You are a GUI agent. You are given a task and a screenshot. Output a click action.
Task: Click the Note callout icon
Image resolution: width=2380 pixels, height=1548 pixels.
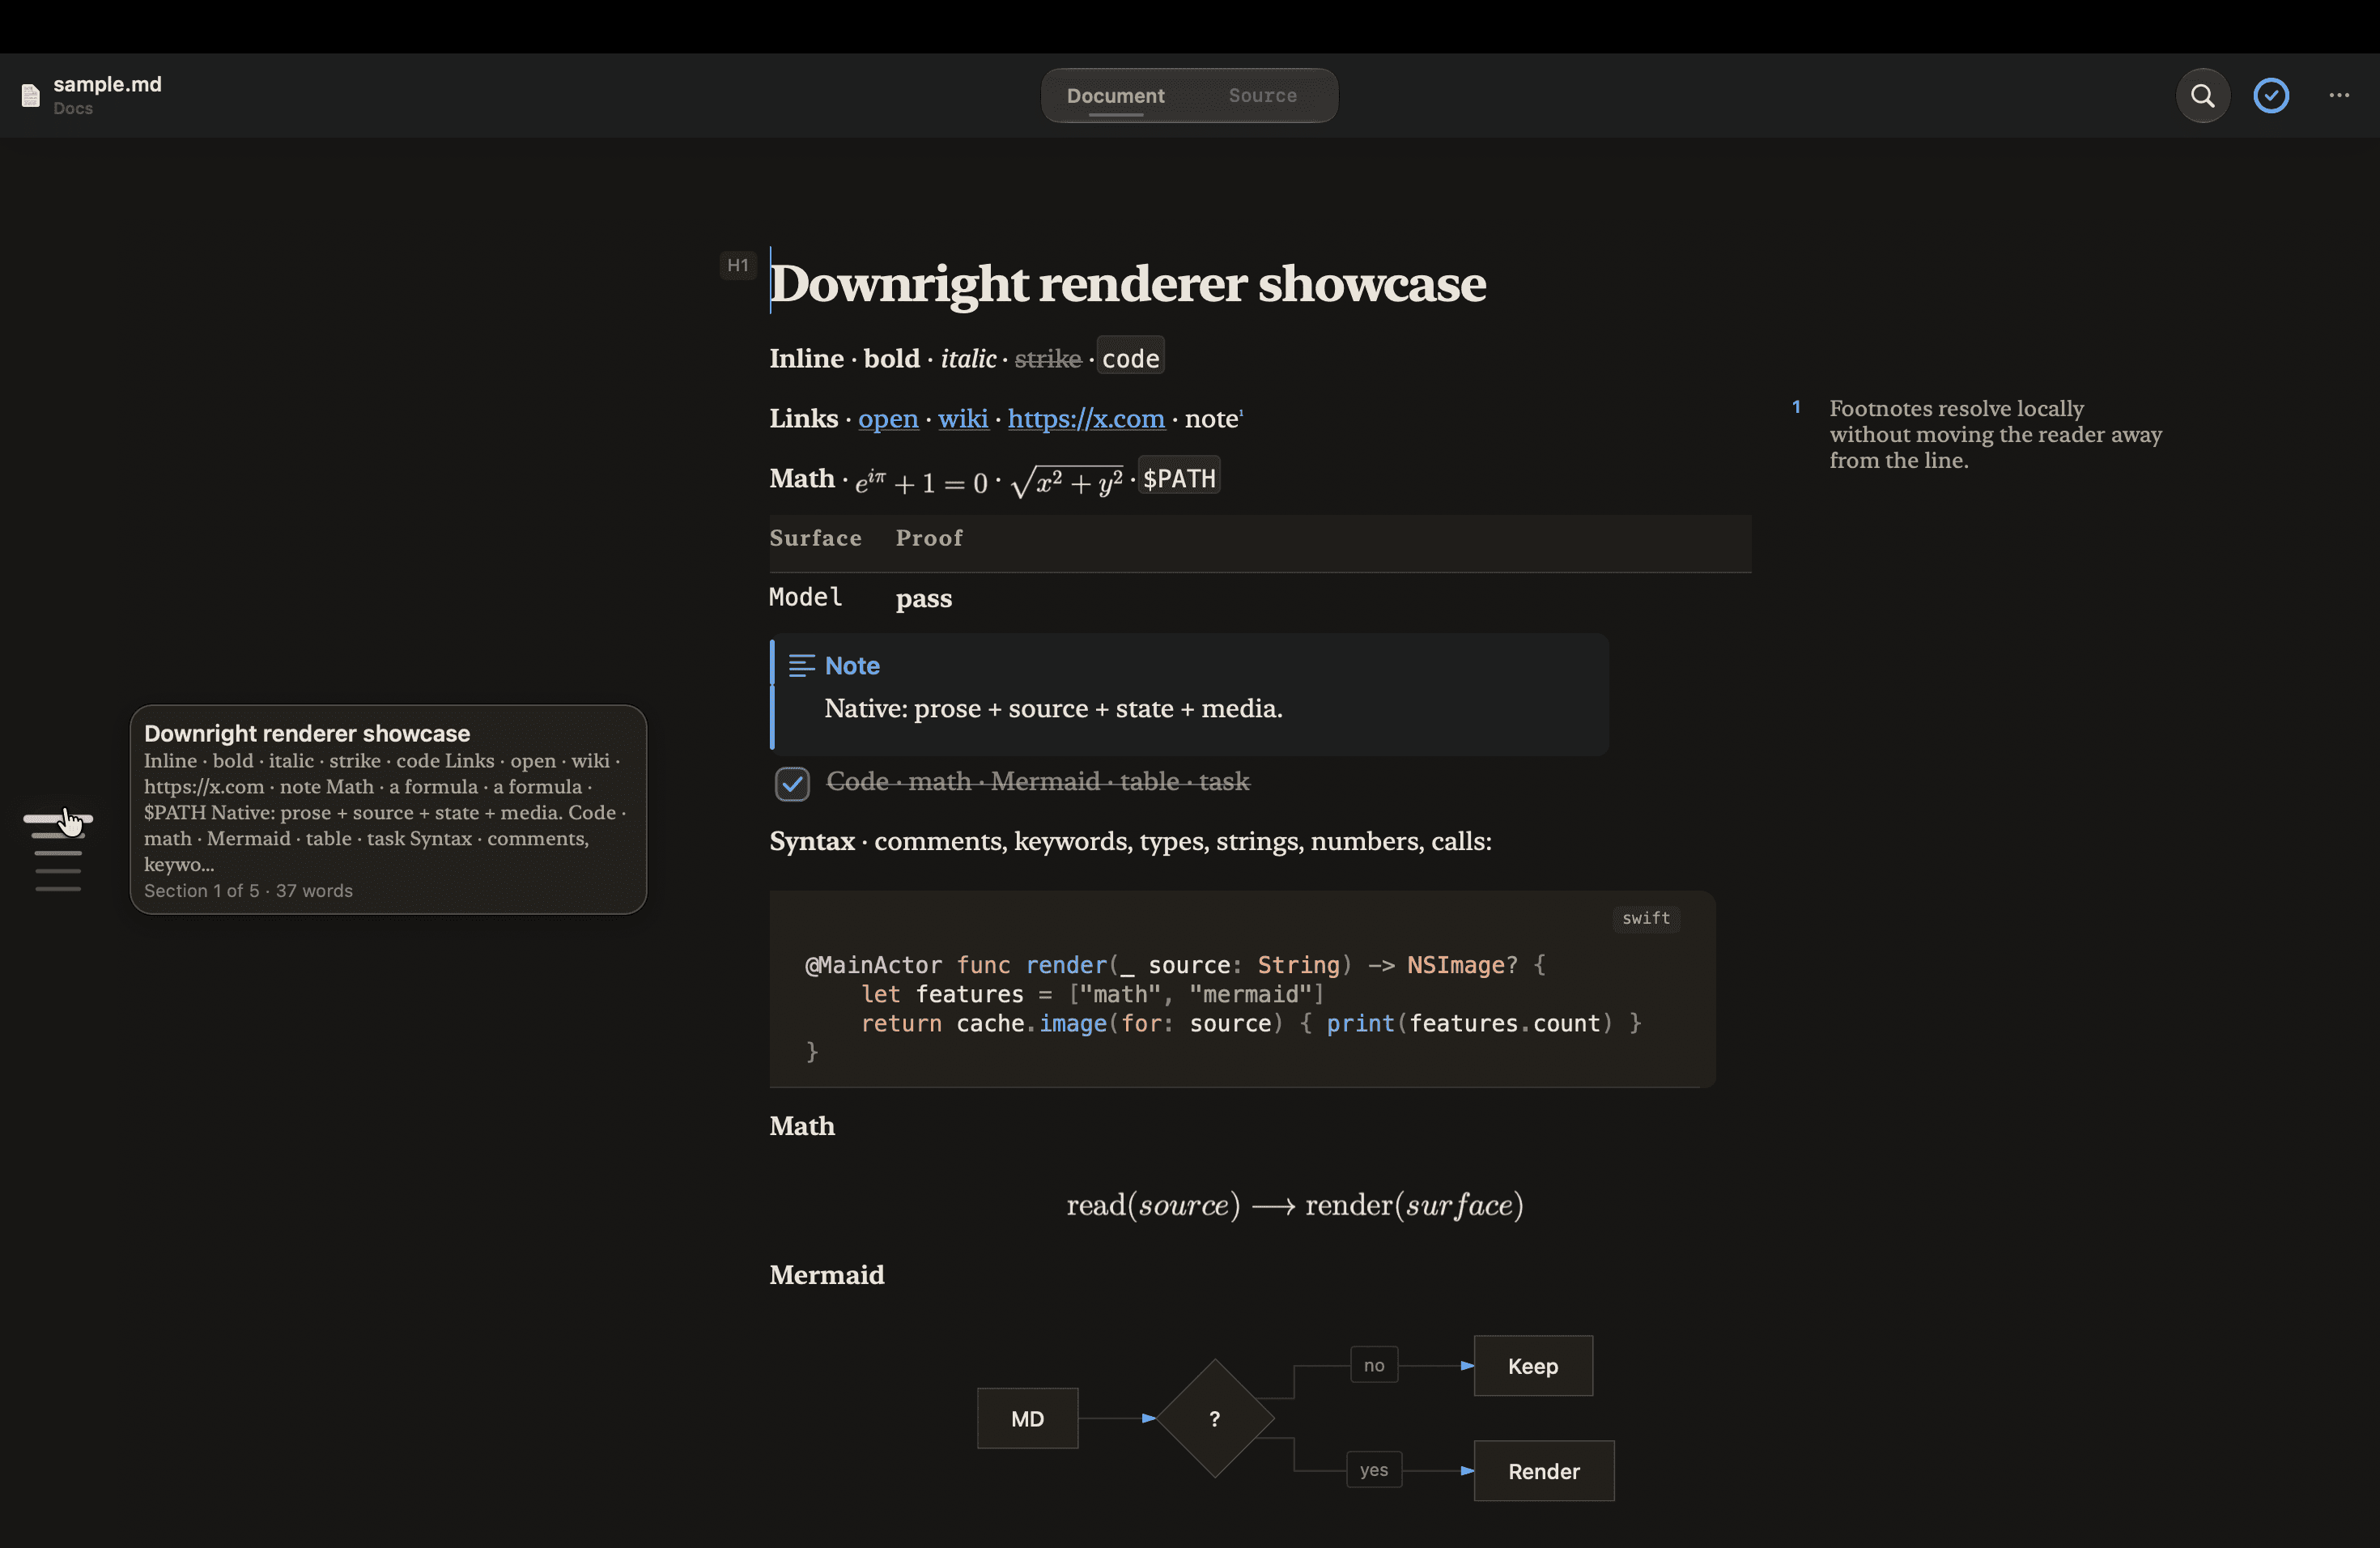[802, 666]
